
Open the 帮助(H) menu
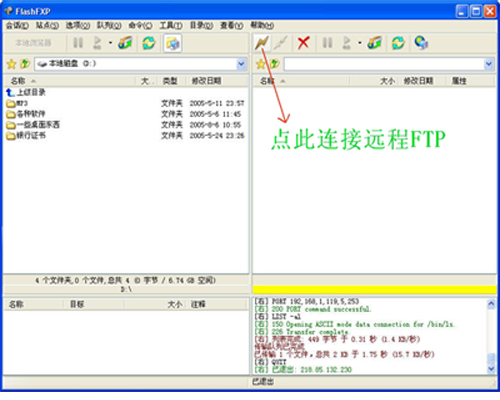(x=262, y=25)
